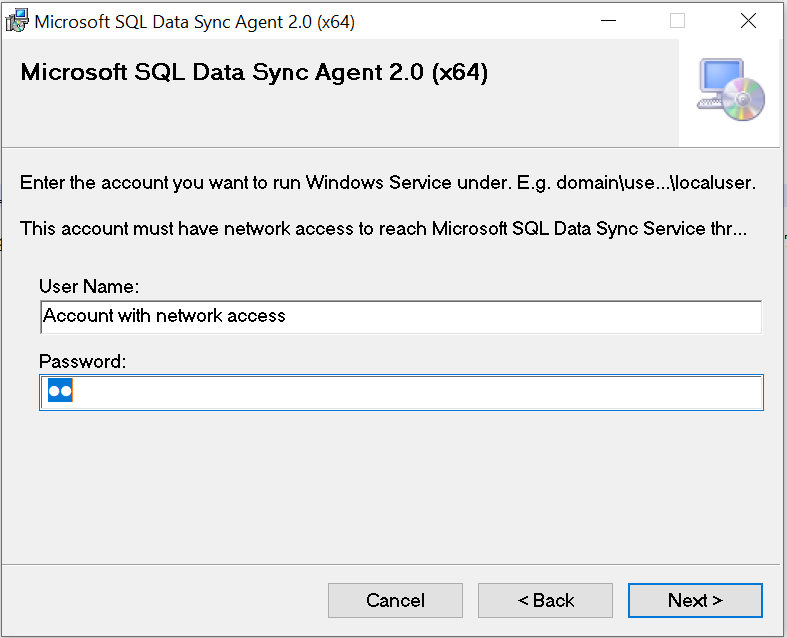Click the 'This account must have network access' text
The image size is (787, 638).
point(383,229)
